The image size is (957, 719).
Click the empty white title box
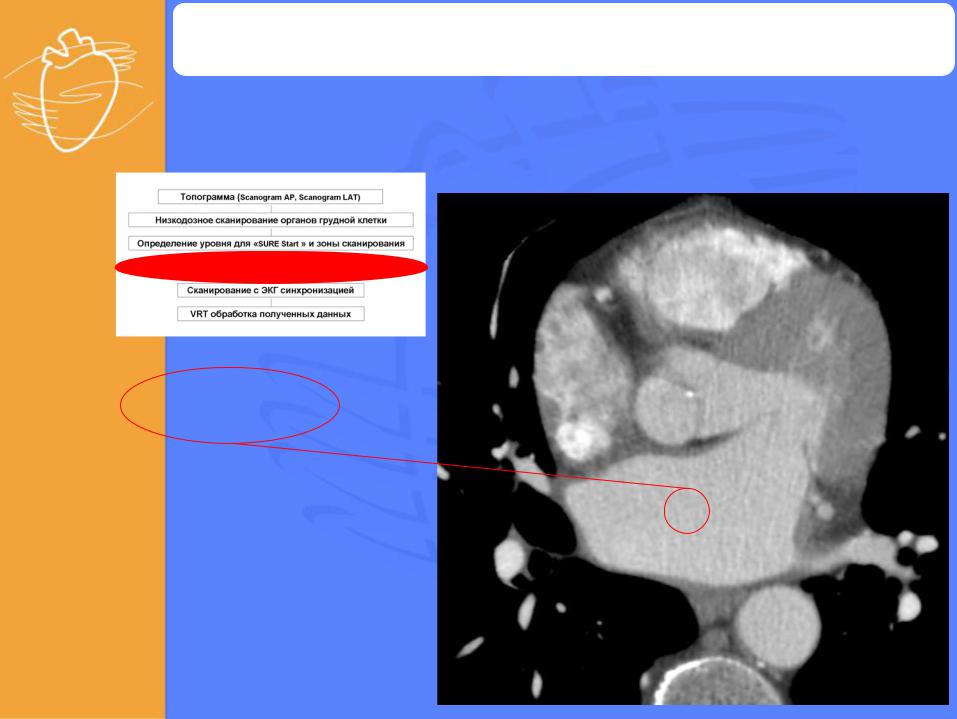[563, 39]
